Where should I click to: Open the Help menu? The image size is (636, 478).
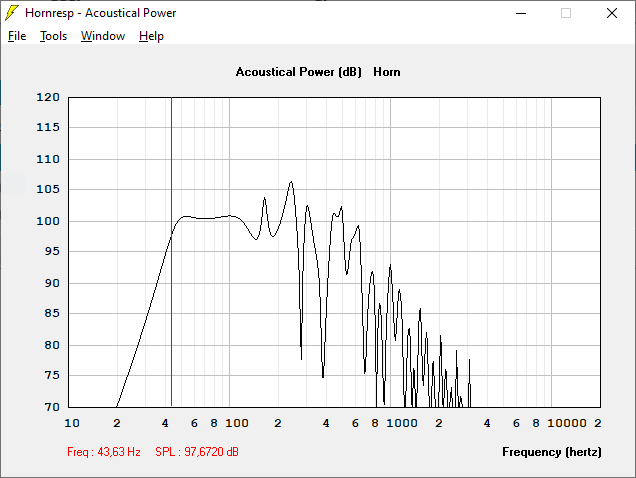(x=151, y=36)
